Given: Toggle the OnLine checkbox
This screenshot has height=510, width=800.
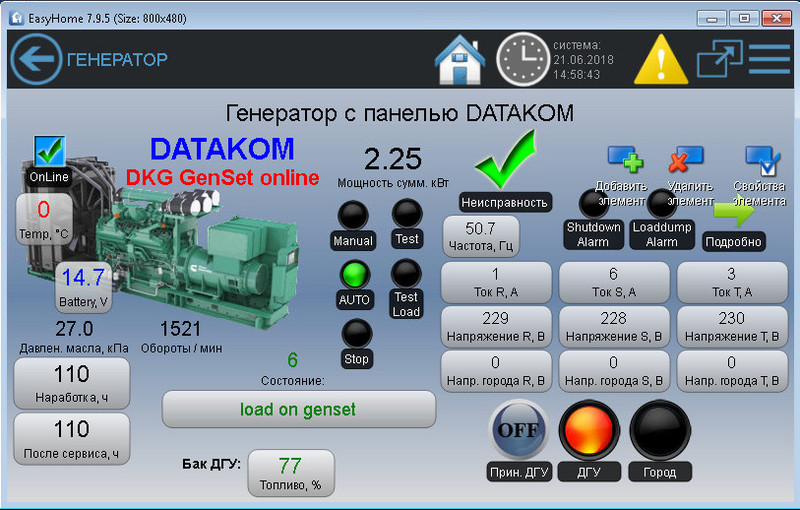Looking at the screenshot, I should pos(49,151).
